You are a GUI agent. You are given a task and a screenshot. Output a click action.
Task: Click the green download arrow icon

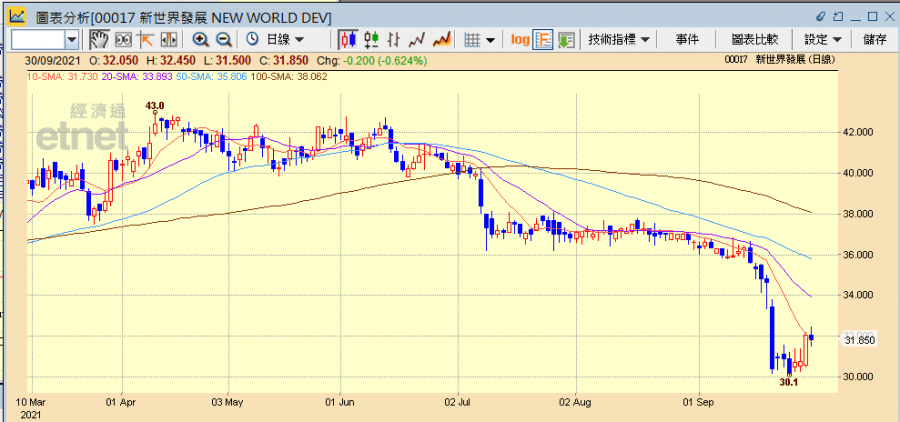point(566,39)
